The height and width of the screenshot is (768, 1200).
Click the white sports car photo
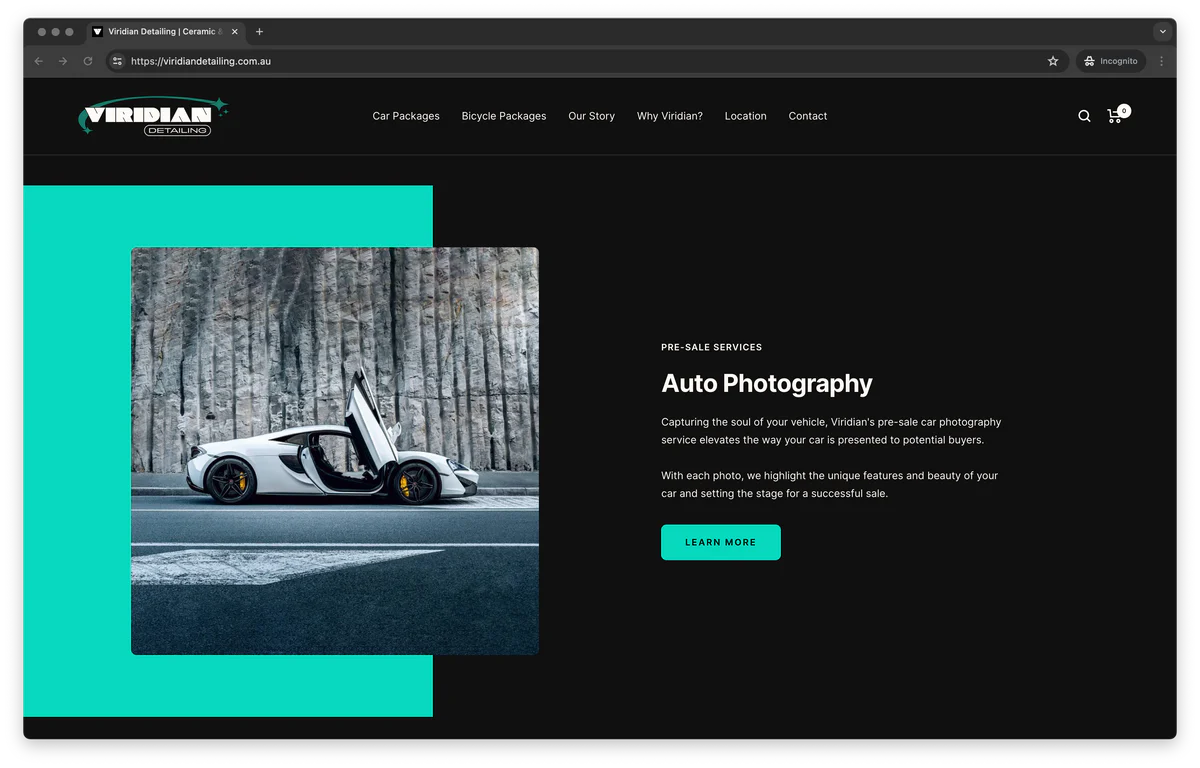[x=335, y=451]
